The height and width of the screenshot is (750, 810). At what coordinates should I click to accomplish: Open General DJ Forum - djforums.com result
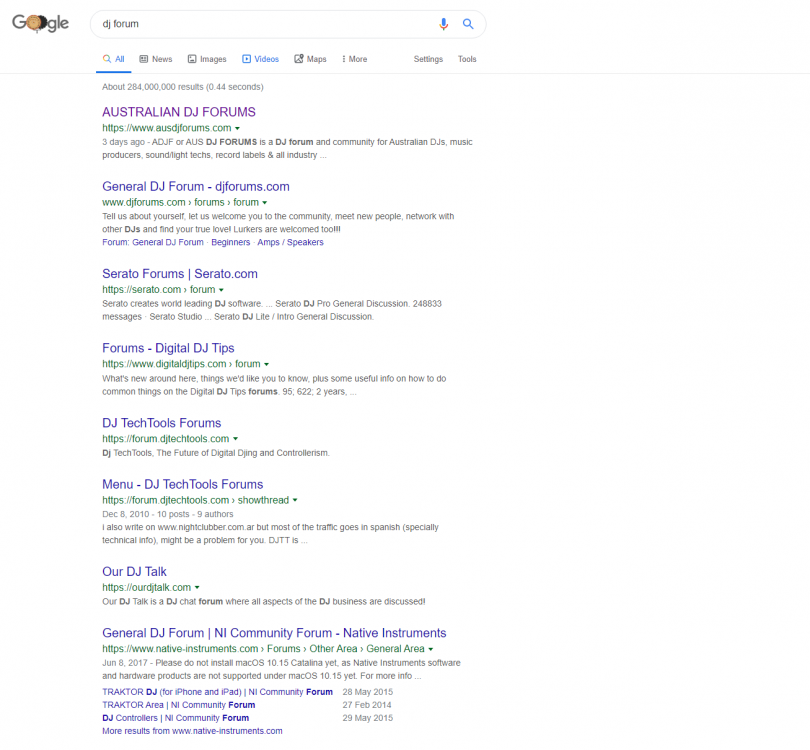pos(196,186)
